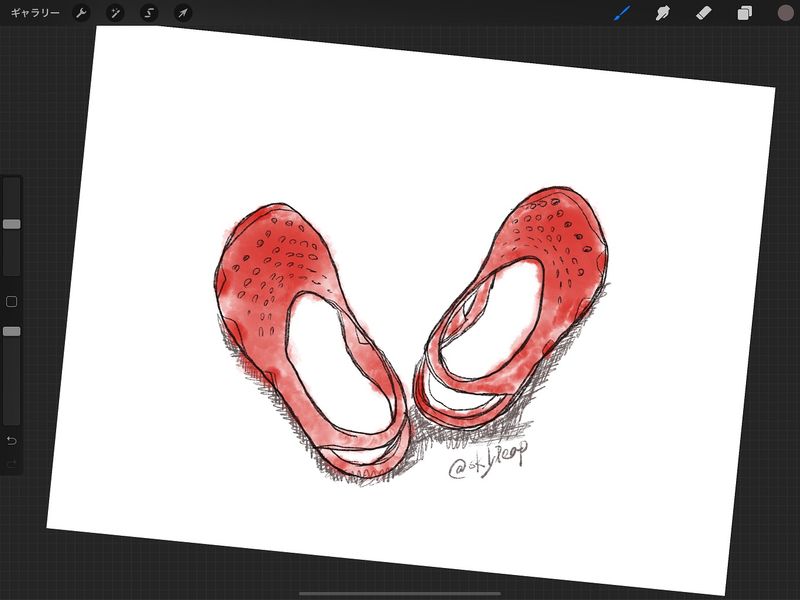Viewport: 800px width, 600px height.
Task: Activate the Selection tool
Action: pyautogui.click(x=149, y=13)
